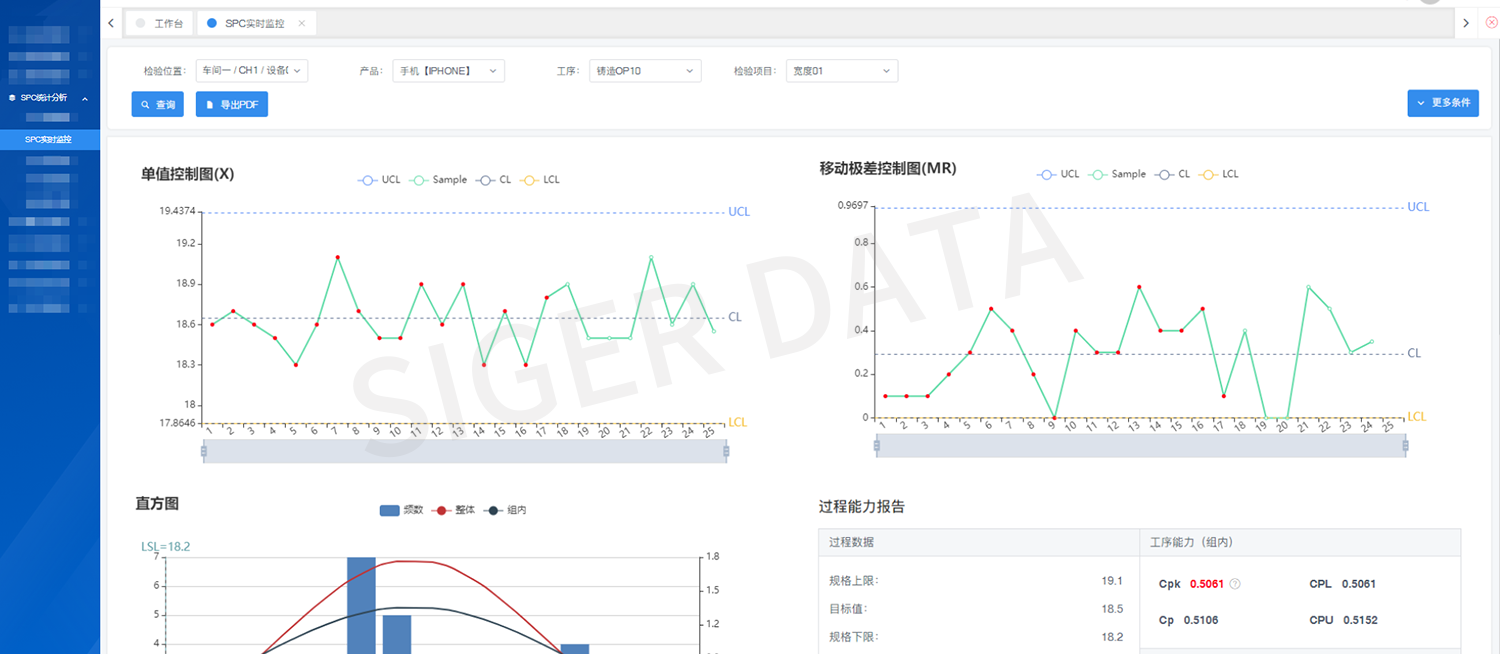Open the 检验位置 dropdown
This screenshot has width=1500, height=654.
point(252,71)
